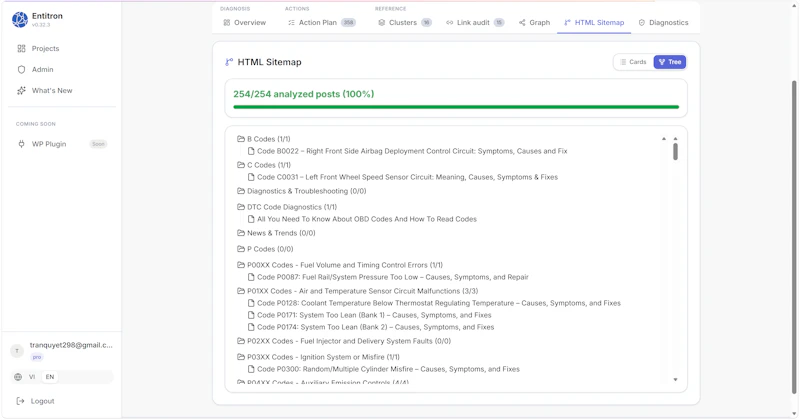Switch to the Clusters tab
Image resolution: width=800 pixels, height=420 pixels.
405,22
